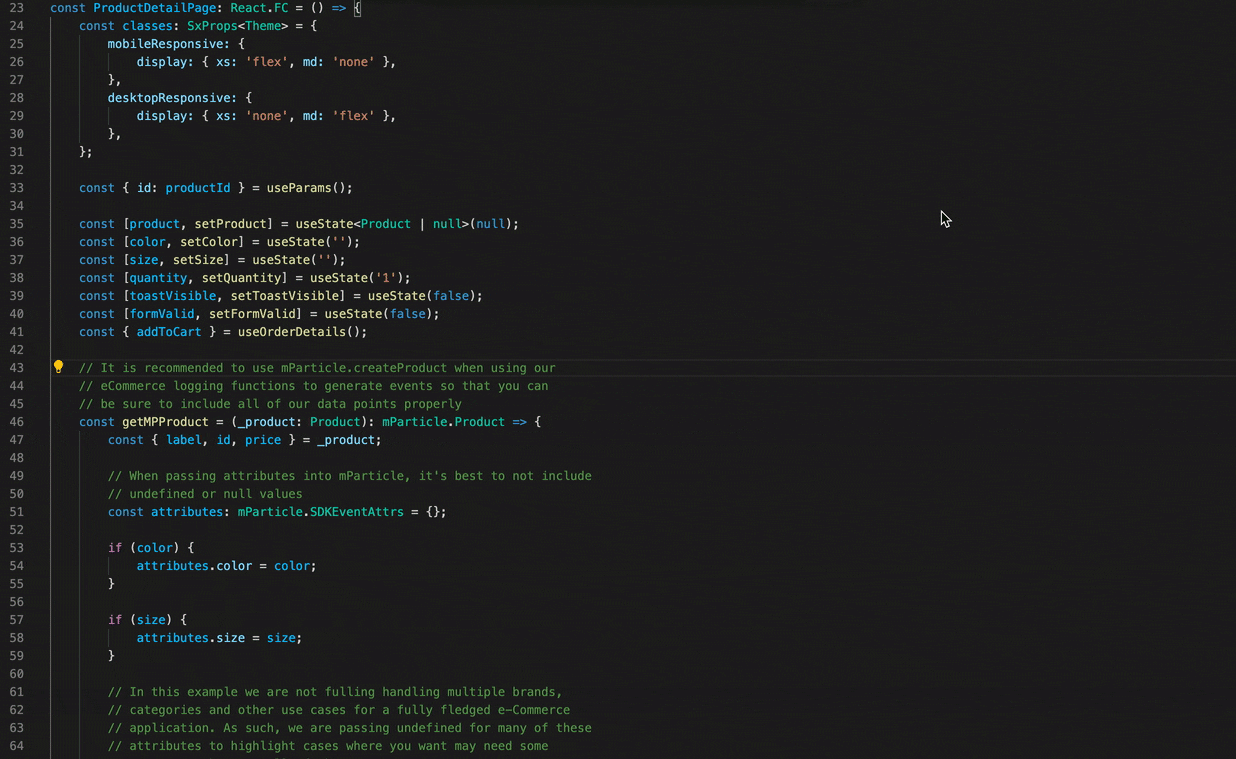Click line number 52 in the gutter

(16, 530)
